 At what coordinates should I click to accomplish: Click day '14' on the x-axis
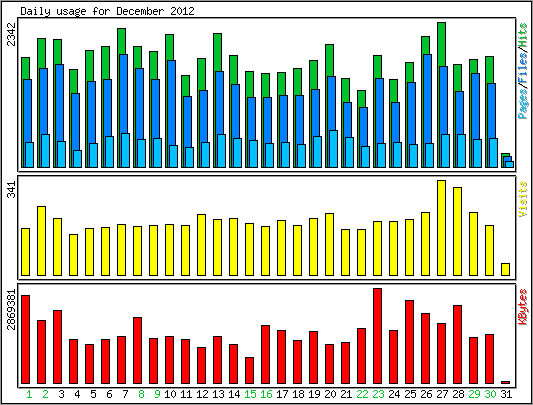(234, 394)
